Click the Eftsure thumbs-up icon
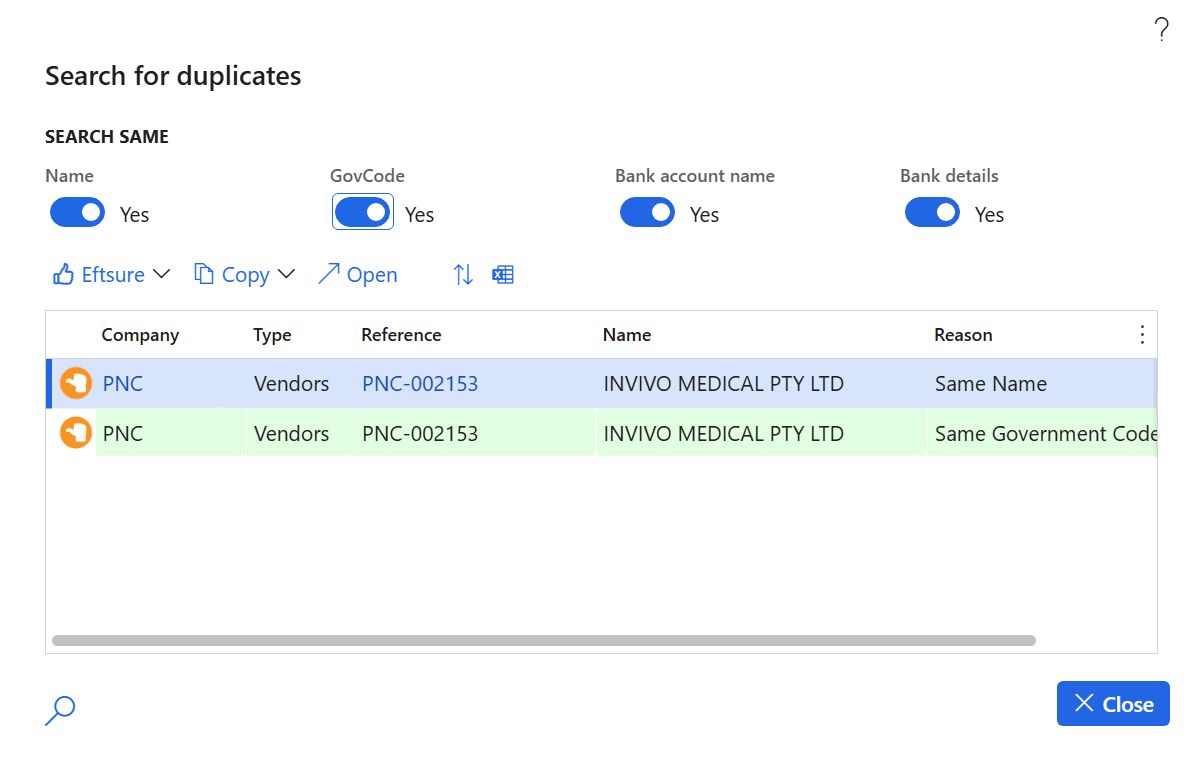Image resolution: width=1196 pixels, height=769 pixels. point(63,275)
